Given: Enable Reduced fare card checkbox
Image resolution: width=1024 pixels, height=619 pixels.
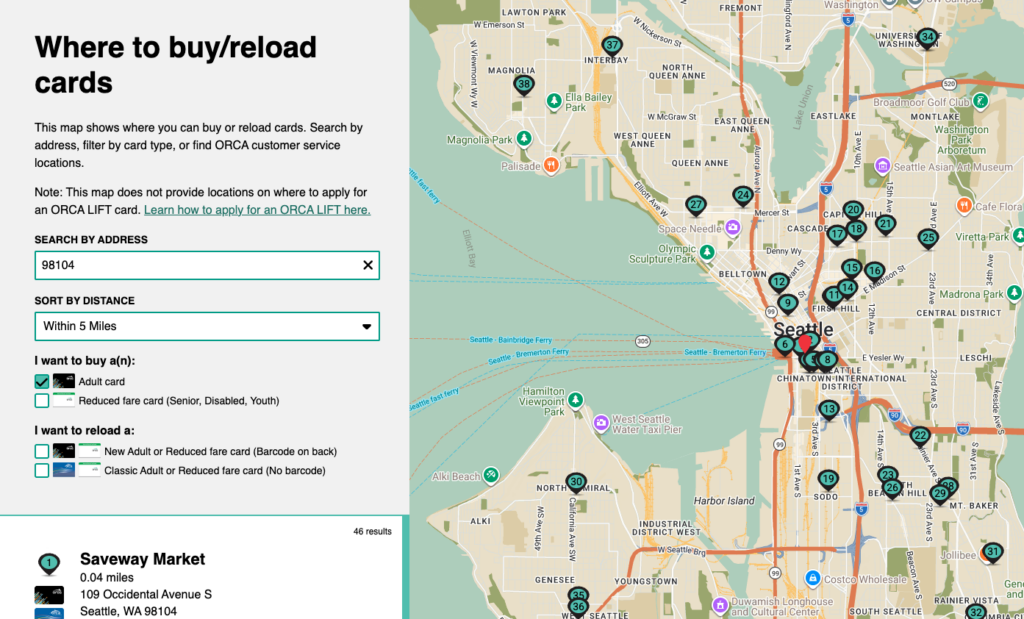Looking at the screenshot, I should point(42,401).
